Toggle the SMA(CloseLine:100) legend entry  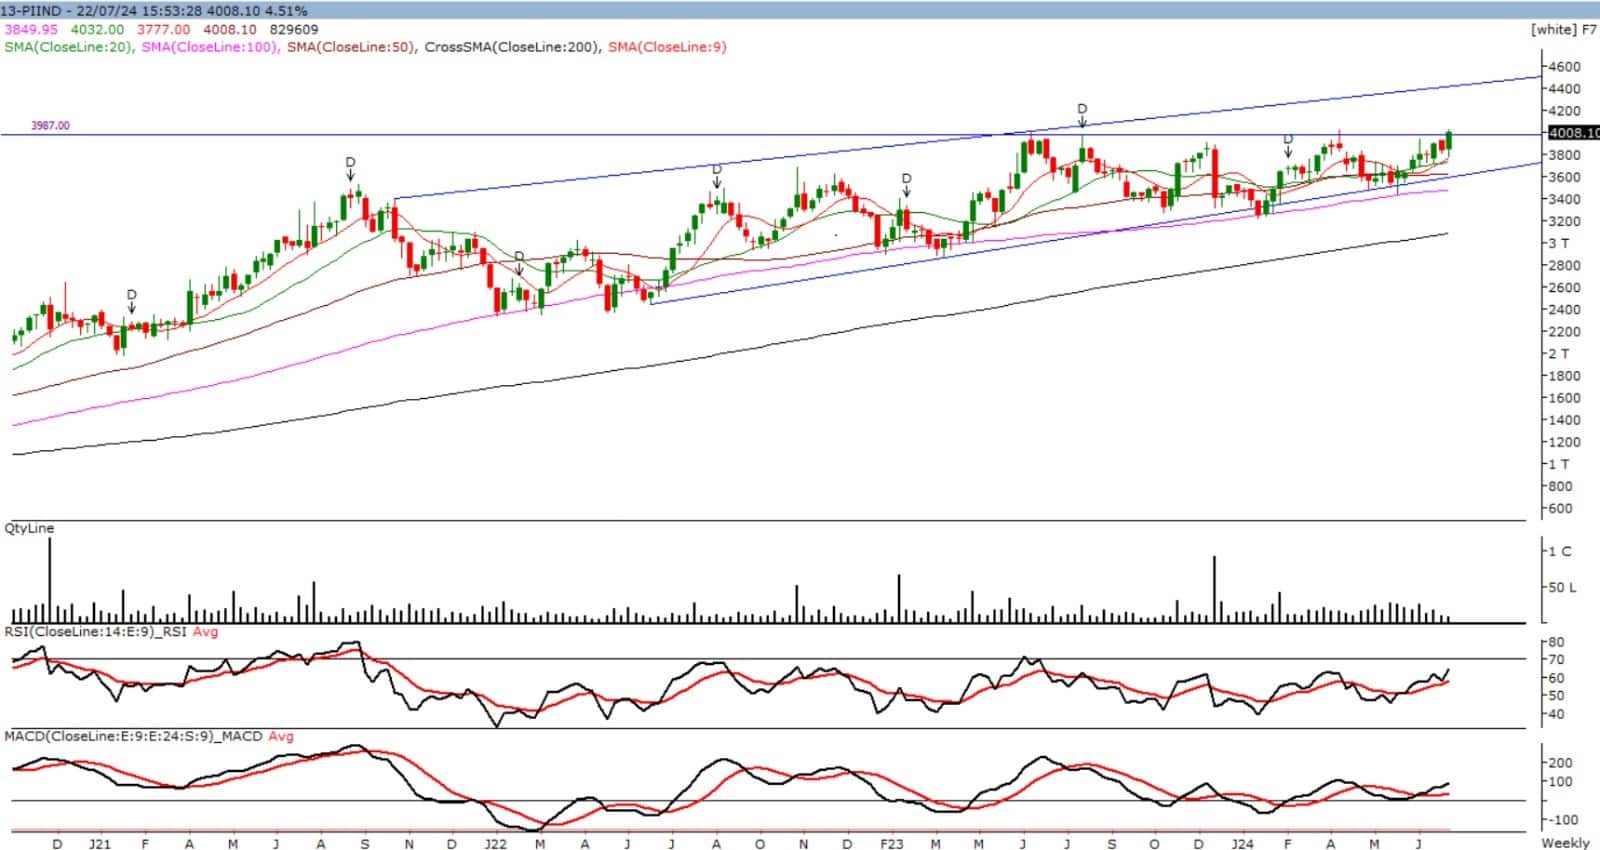click(208, 47)
